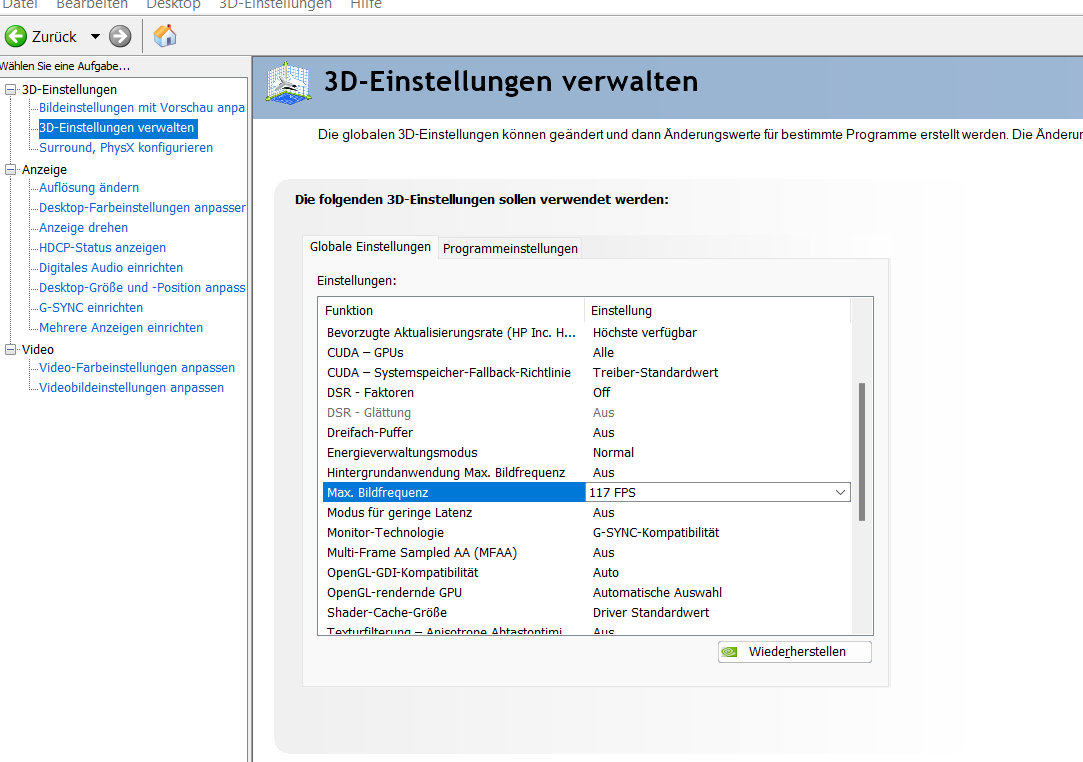Select Hintergrundanwendung Max. Bildfrequenz row
The image size is (1083, 762).
(x=586, y=473)
